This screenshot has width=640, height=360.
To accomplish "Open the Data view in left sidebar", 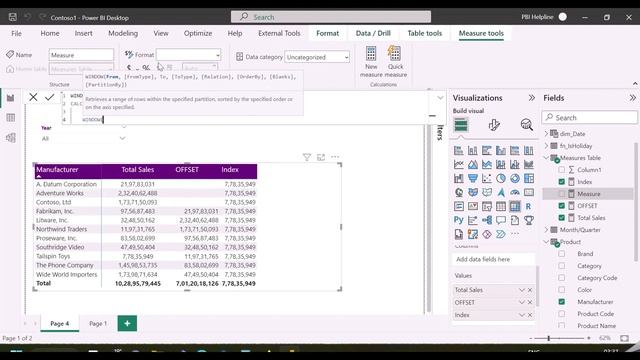I will (11, 118).
